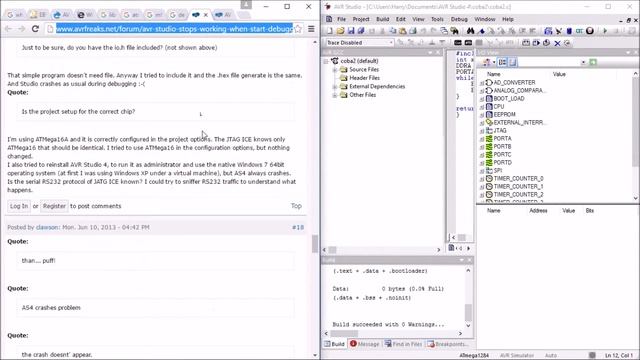Open the Build menu
The height and width of the screenshot is (360, 640).
click(382, 19)
